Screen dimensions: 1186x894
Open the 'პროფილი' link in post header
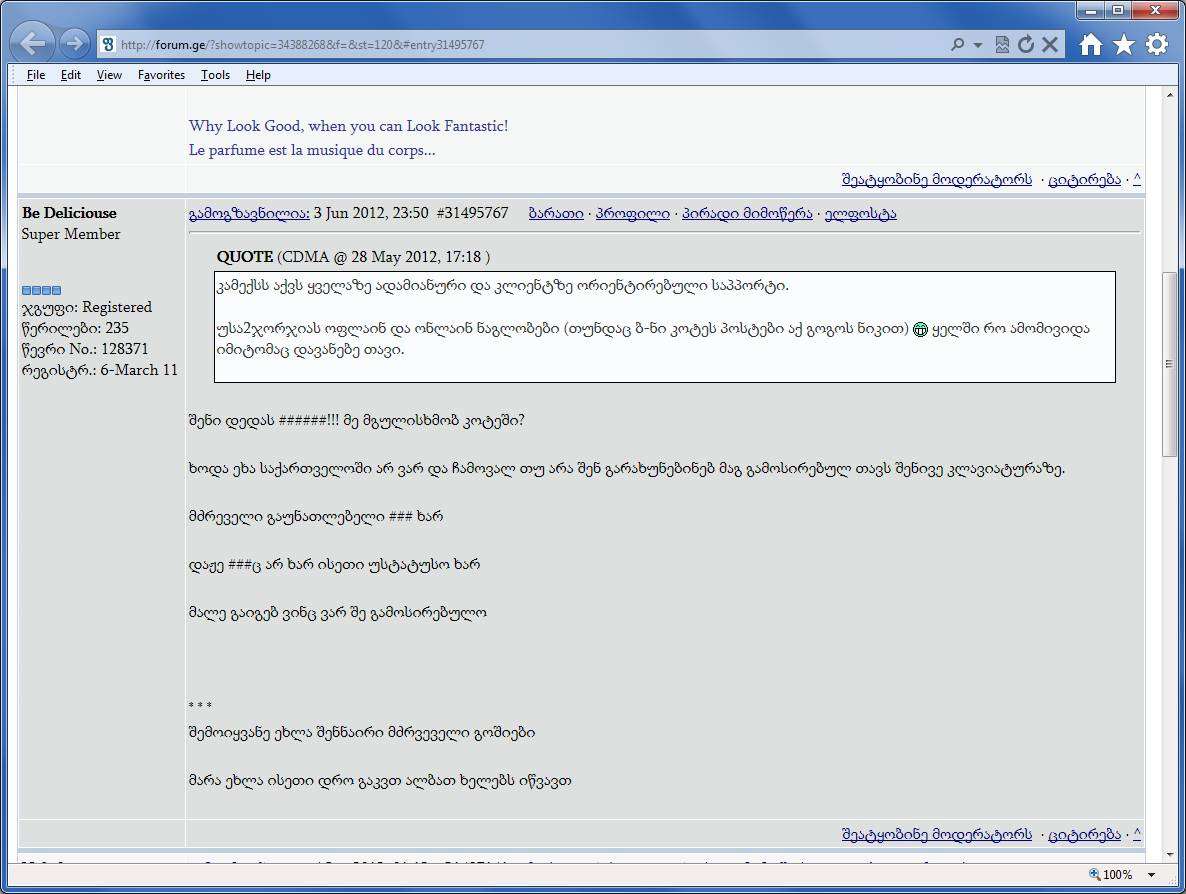632,213
